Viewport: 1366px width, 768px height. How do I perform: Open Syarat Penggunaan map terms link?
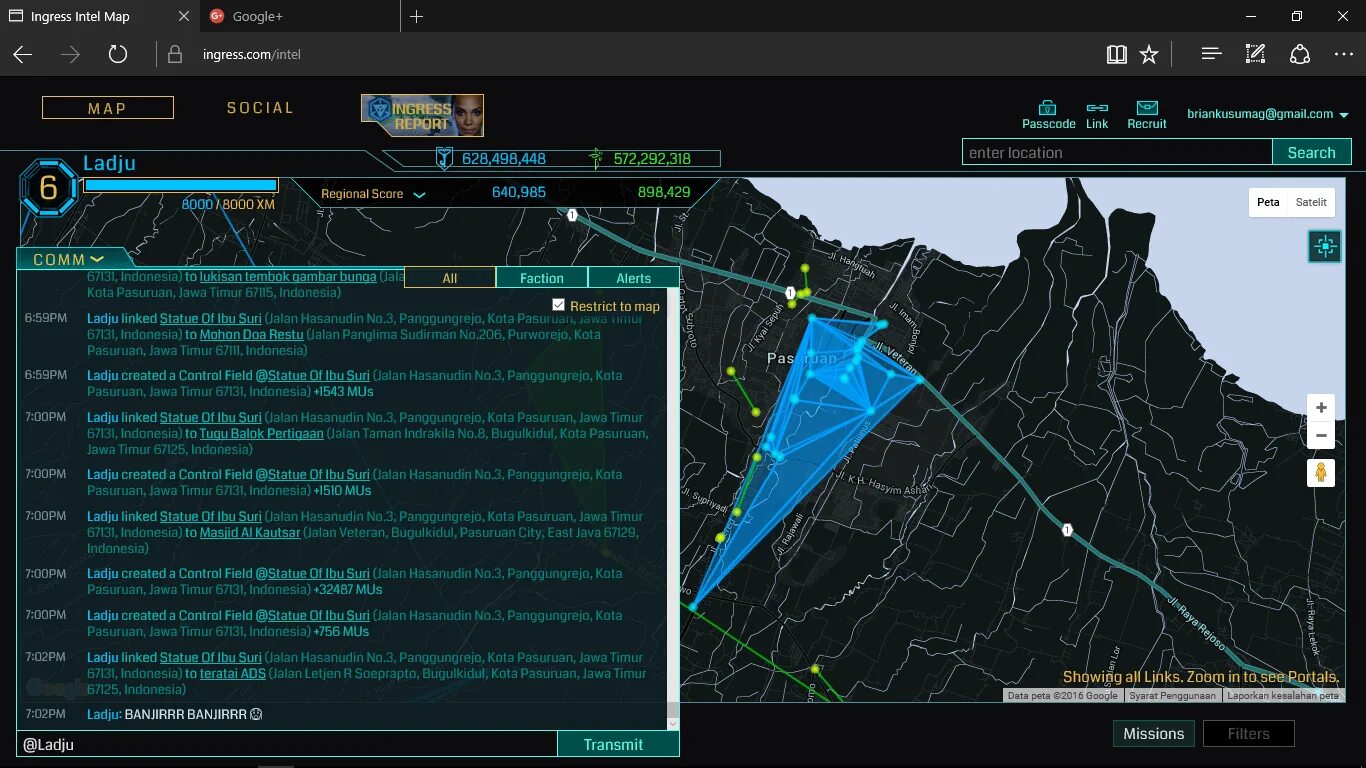pyautogui.click(x=1172, y=696)
